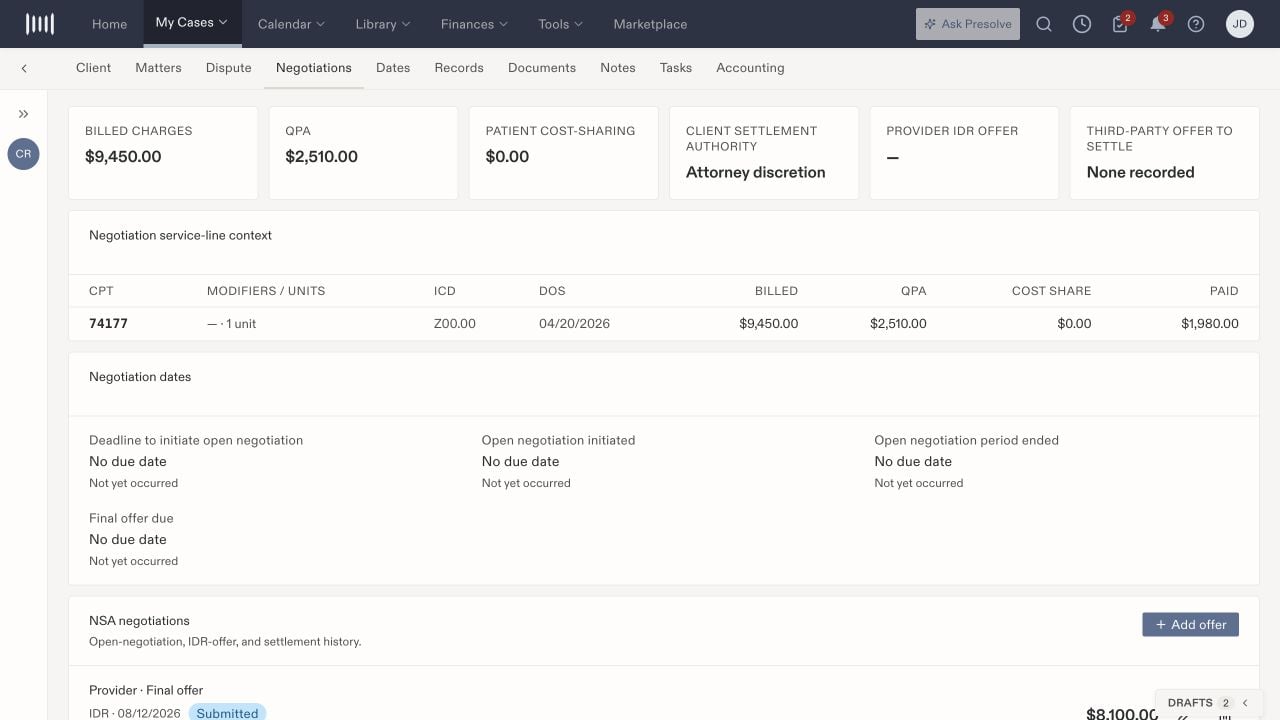Open the Library dropdown menu
1280x720 pixels.
[383, 24]
